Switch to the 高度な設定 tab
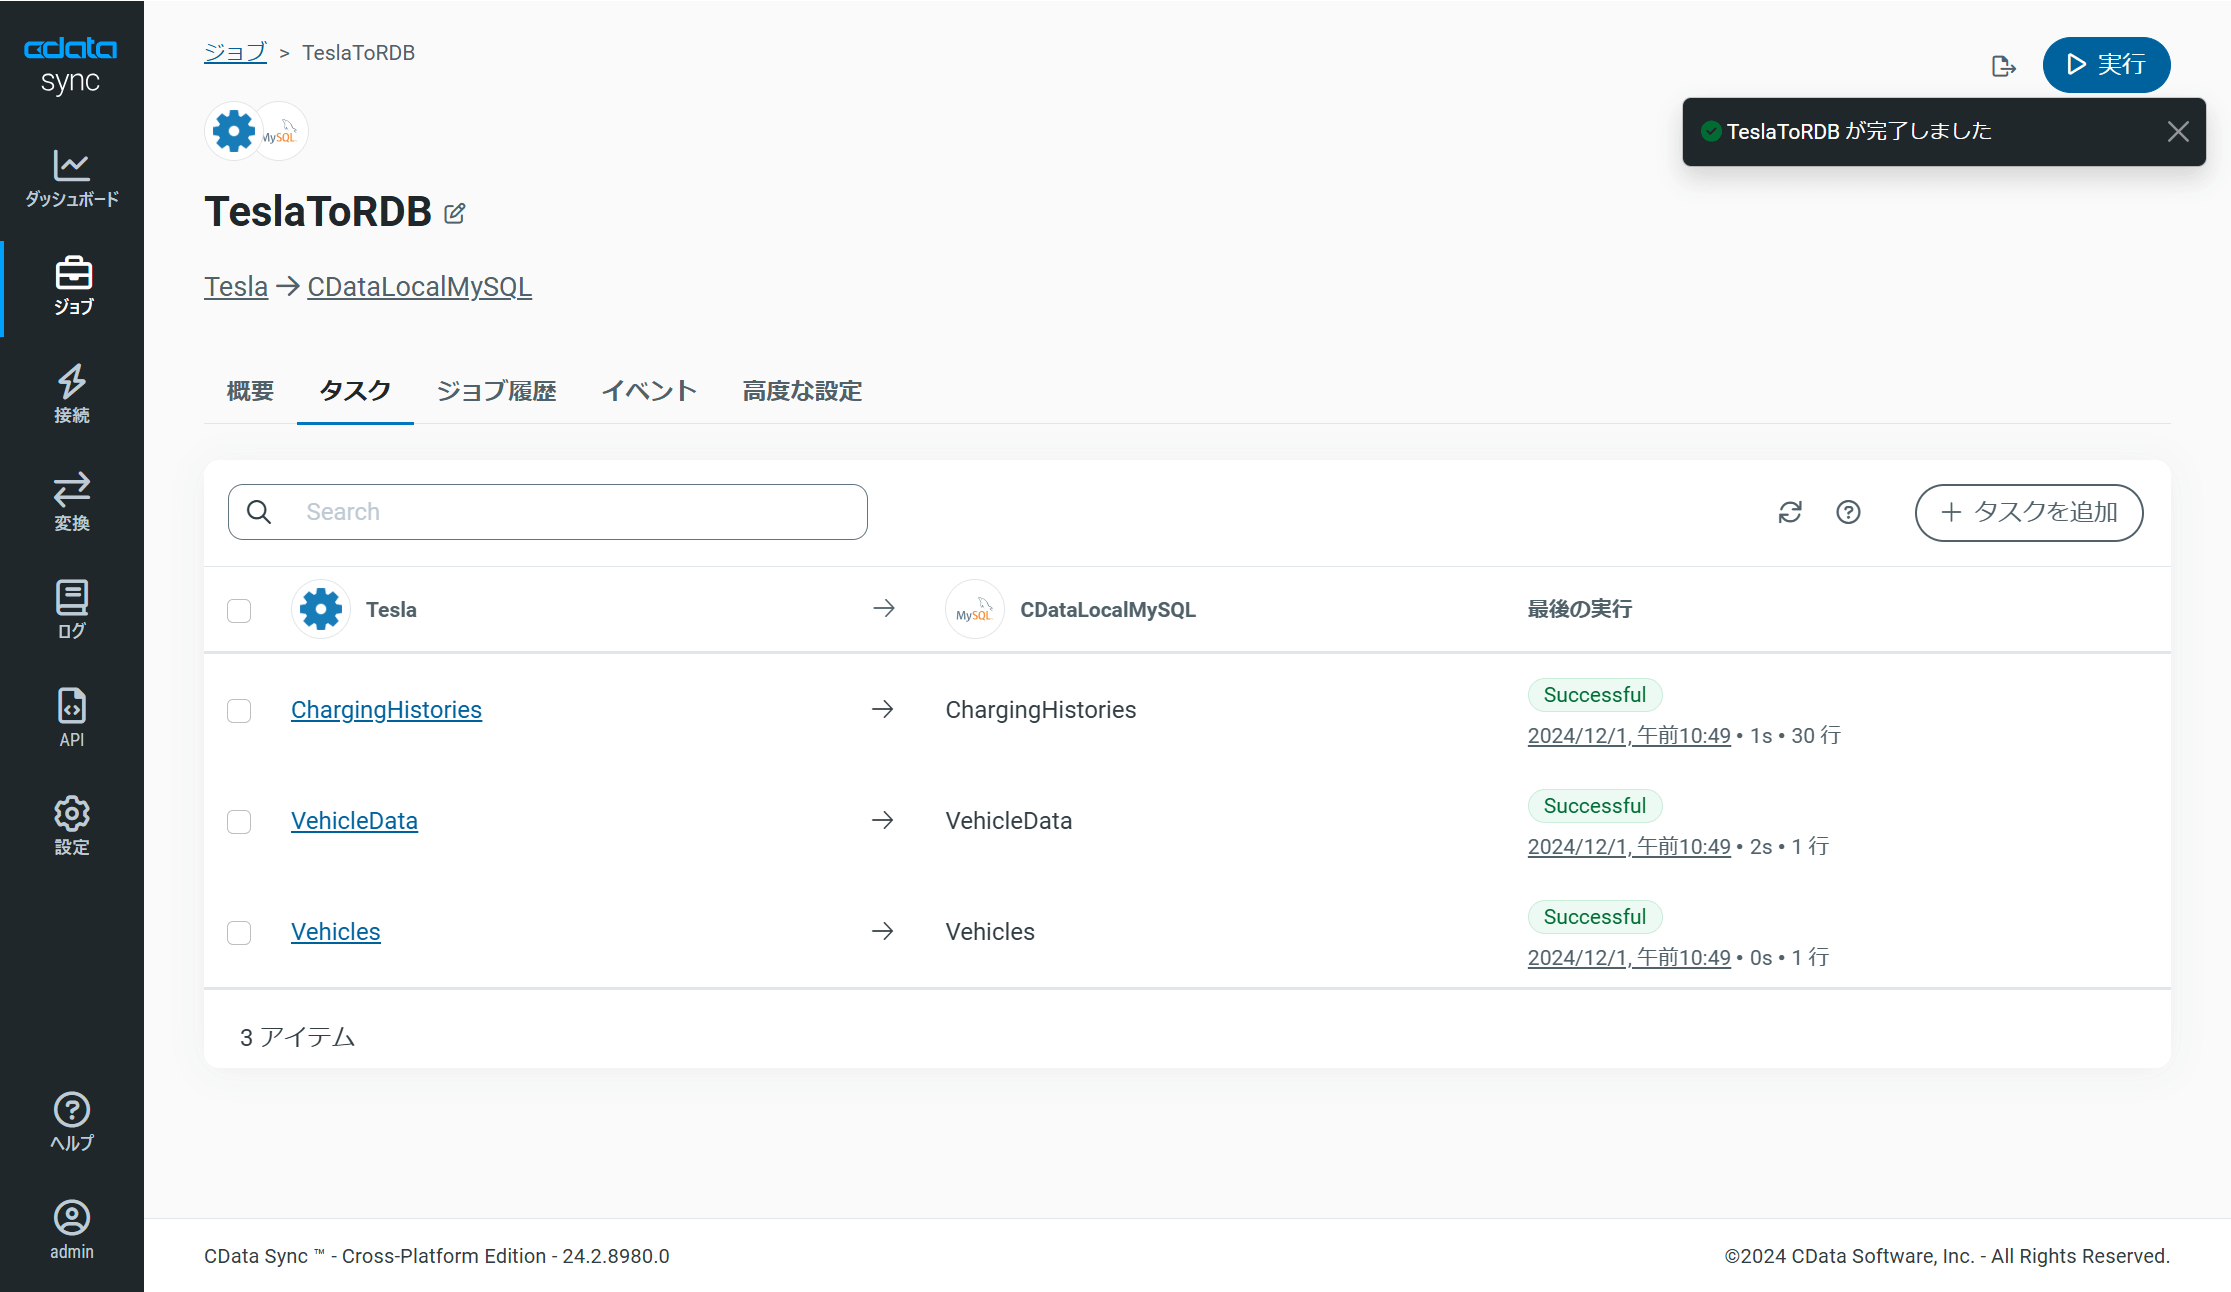 click(802, 391)
